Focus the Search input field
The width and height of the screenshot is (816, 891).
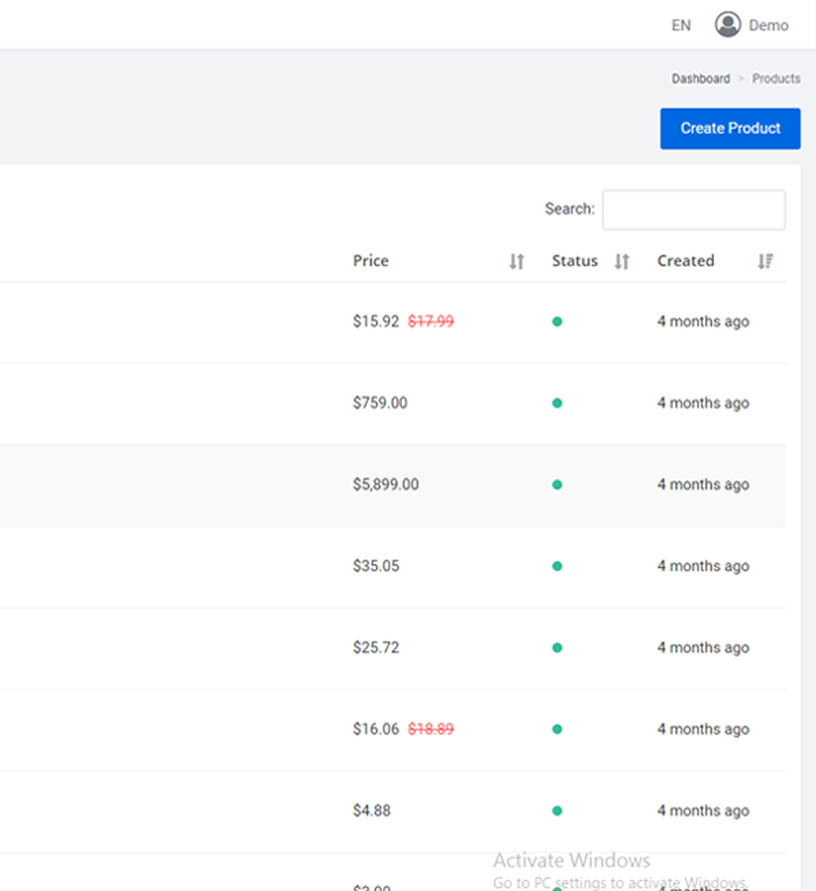coord(693,210)
